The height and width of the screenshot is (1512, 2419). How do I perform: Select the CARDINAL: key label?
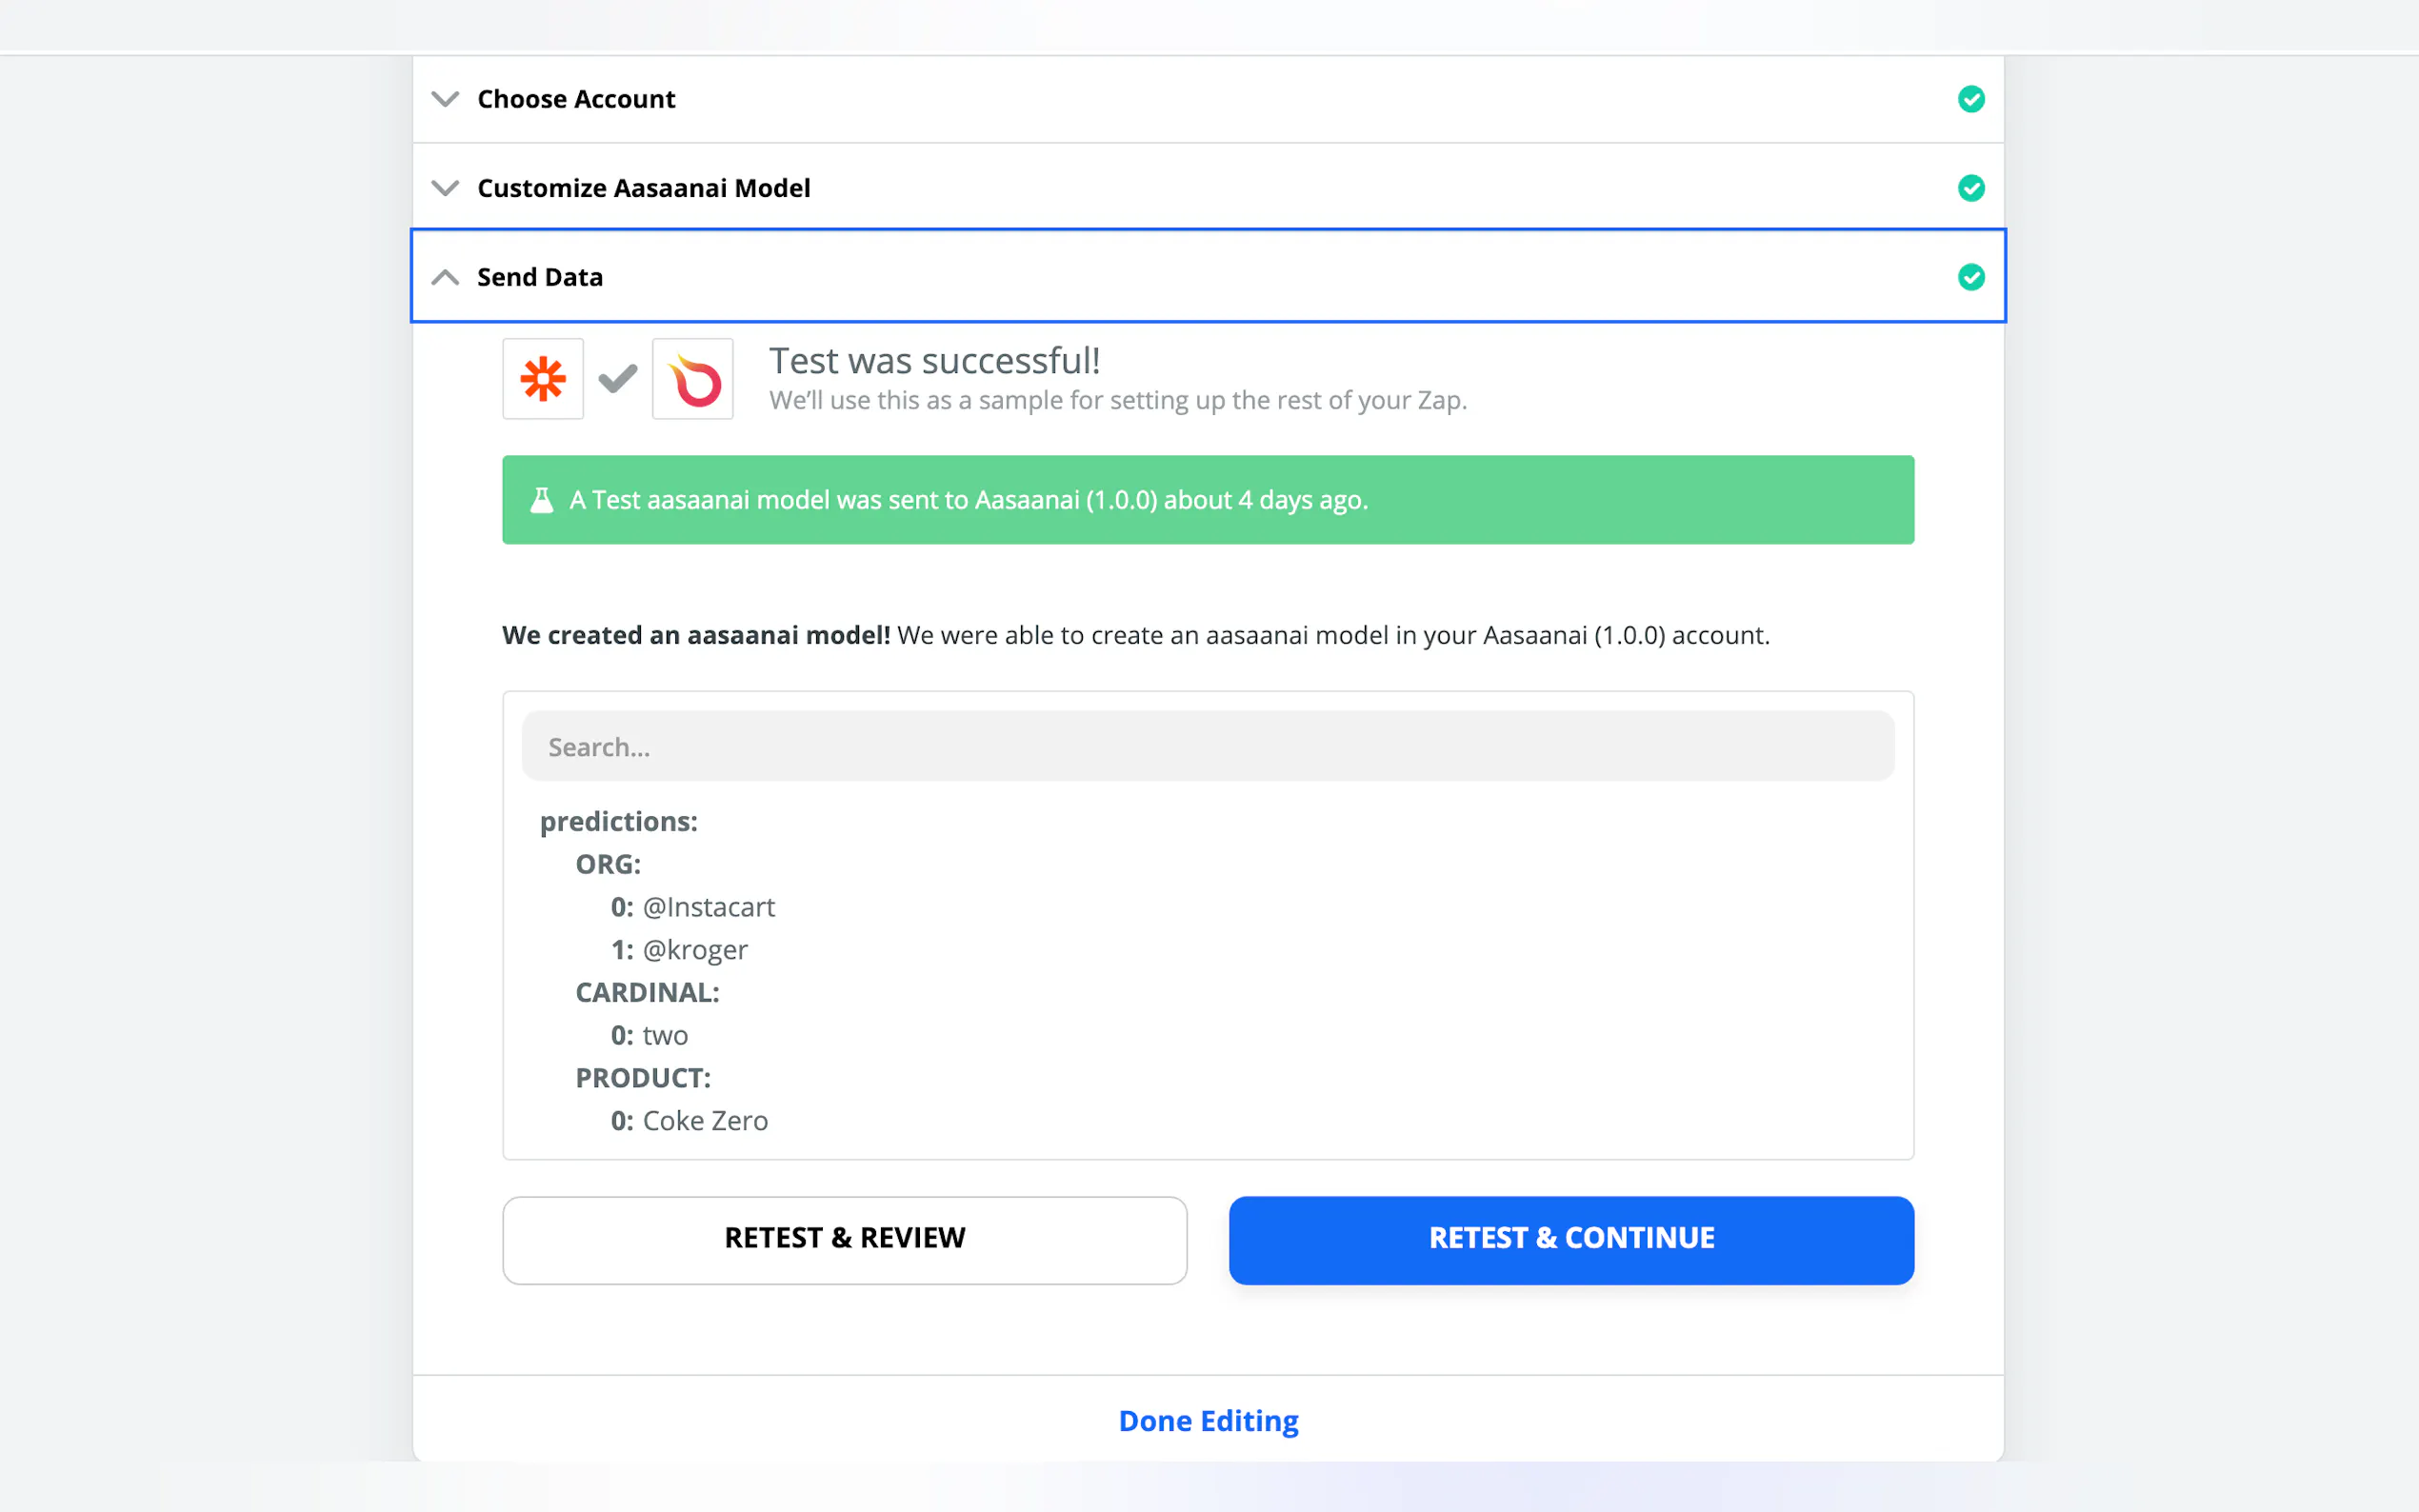[x=647, y=992]
